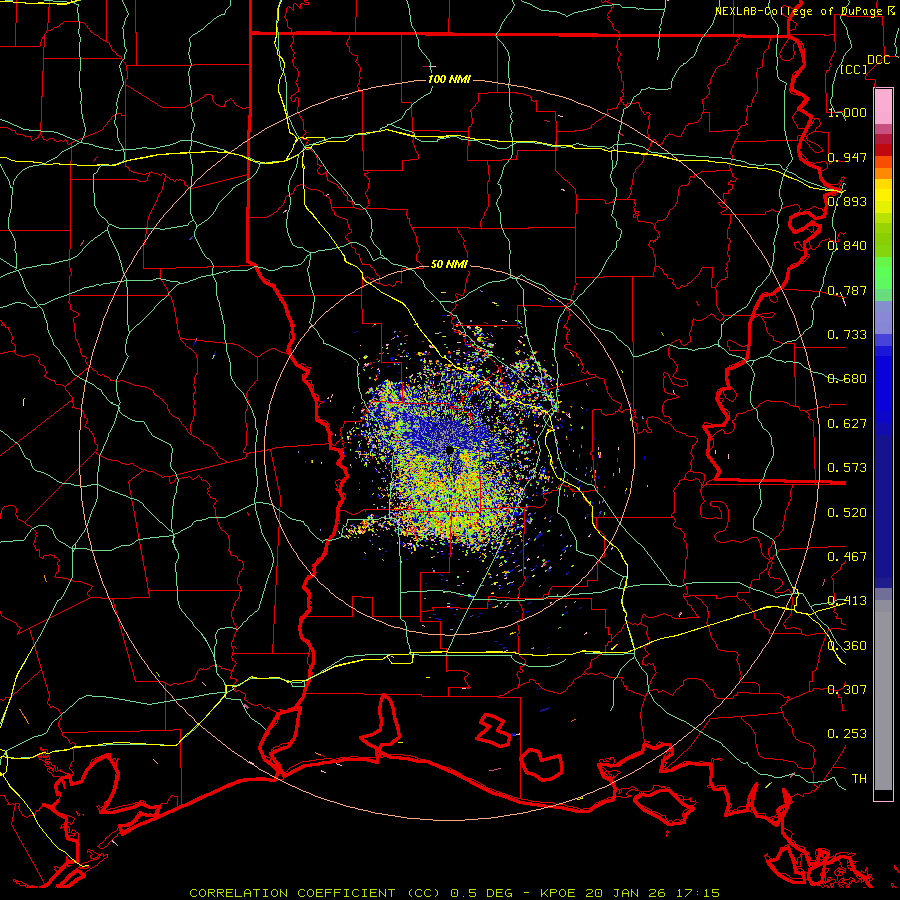Click the 0.573 color scale value
Viewport: 900px width, 900px height.
pyautogui.click(x=847, y=468)
